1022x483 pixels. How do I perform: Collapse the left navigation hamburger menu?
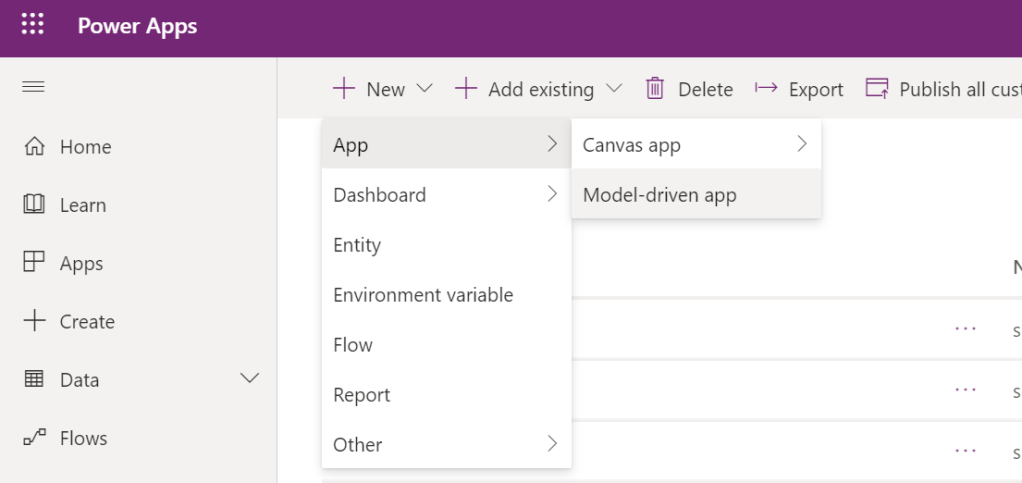coord(33,88)
